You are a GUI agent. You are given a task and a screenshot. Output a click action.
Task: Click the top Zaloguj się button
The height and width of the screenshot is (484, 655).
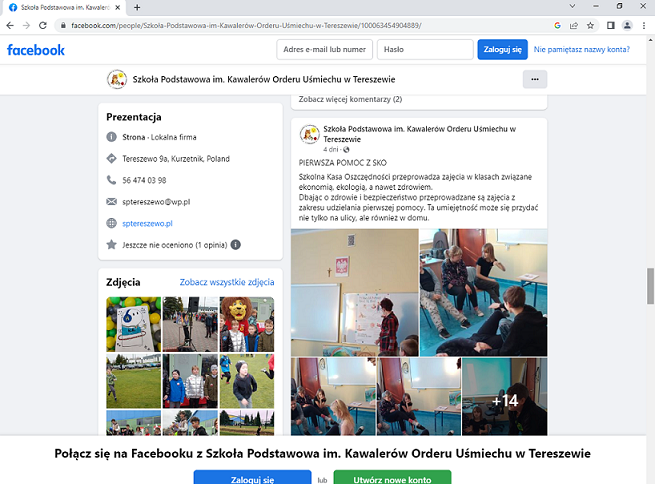(503, 50)
